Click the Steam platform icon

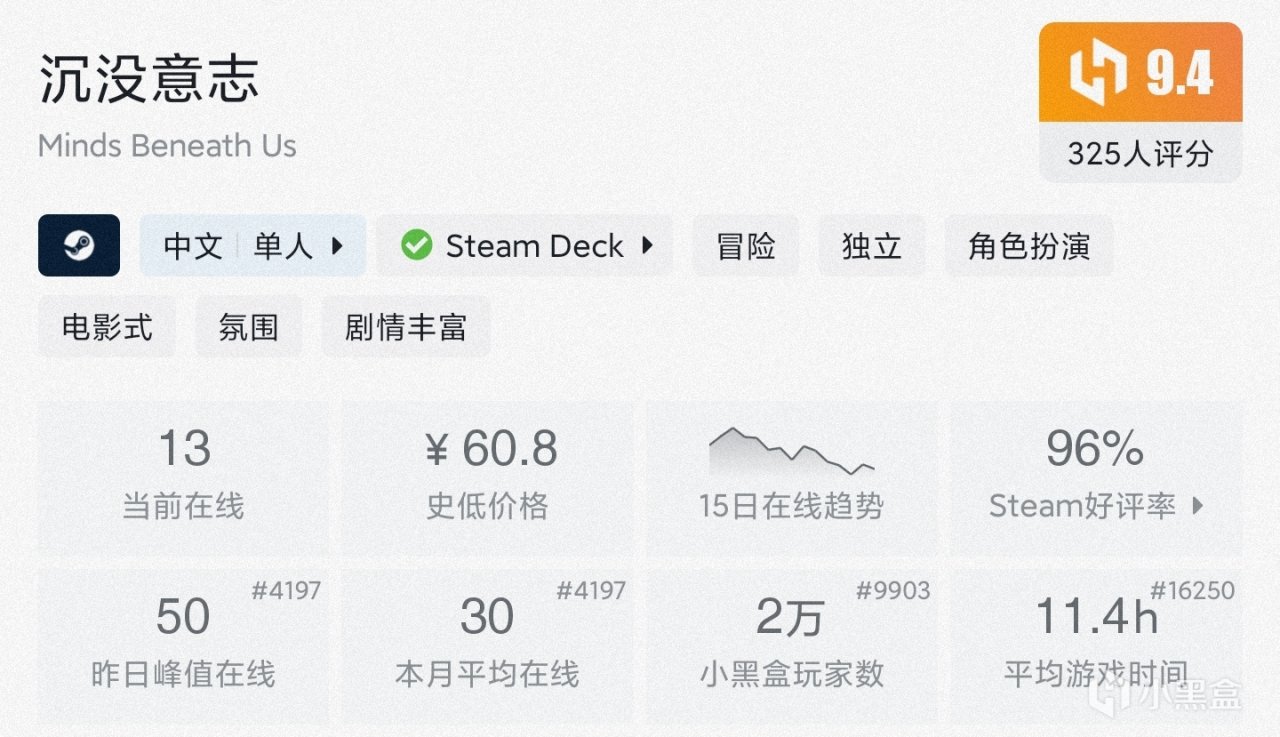pyautogui.click(x=79, y=245)
